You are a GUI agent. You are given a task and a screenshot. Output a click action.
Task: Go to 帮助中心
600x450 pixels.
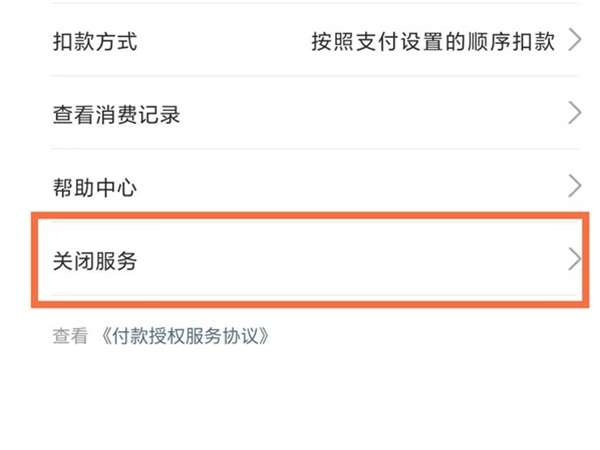(300, 187)
